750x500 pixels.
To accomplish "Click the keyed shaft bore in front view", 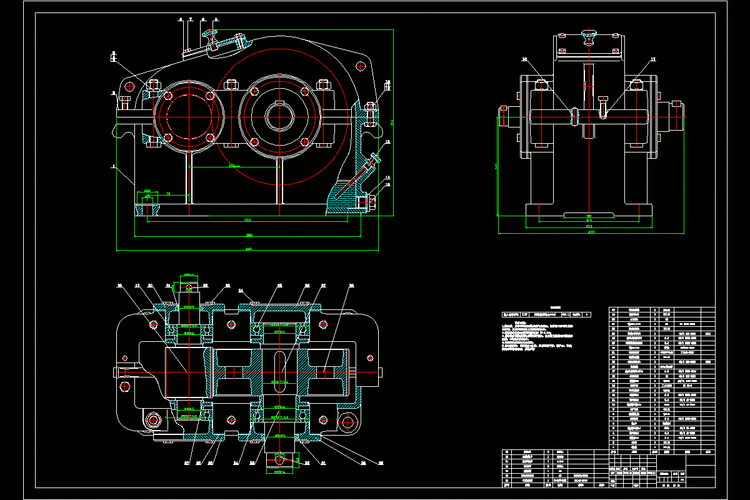I will pyautogui.click(x=278, y=113).
